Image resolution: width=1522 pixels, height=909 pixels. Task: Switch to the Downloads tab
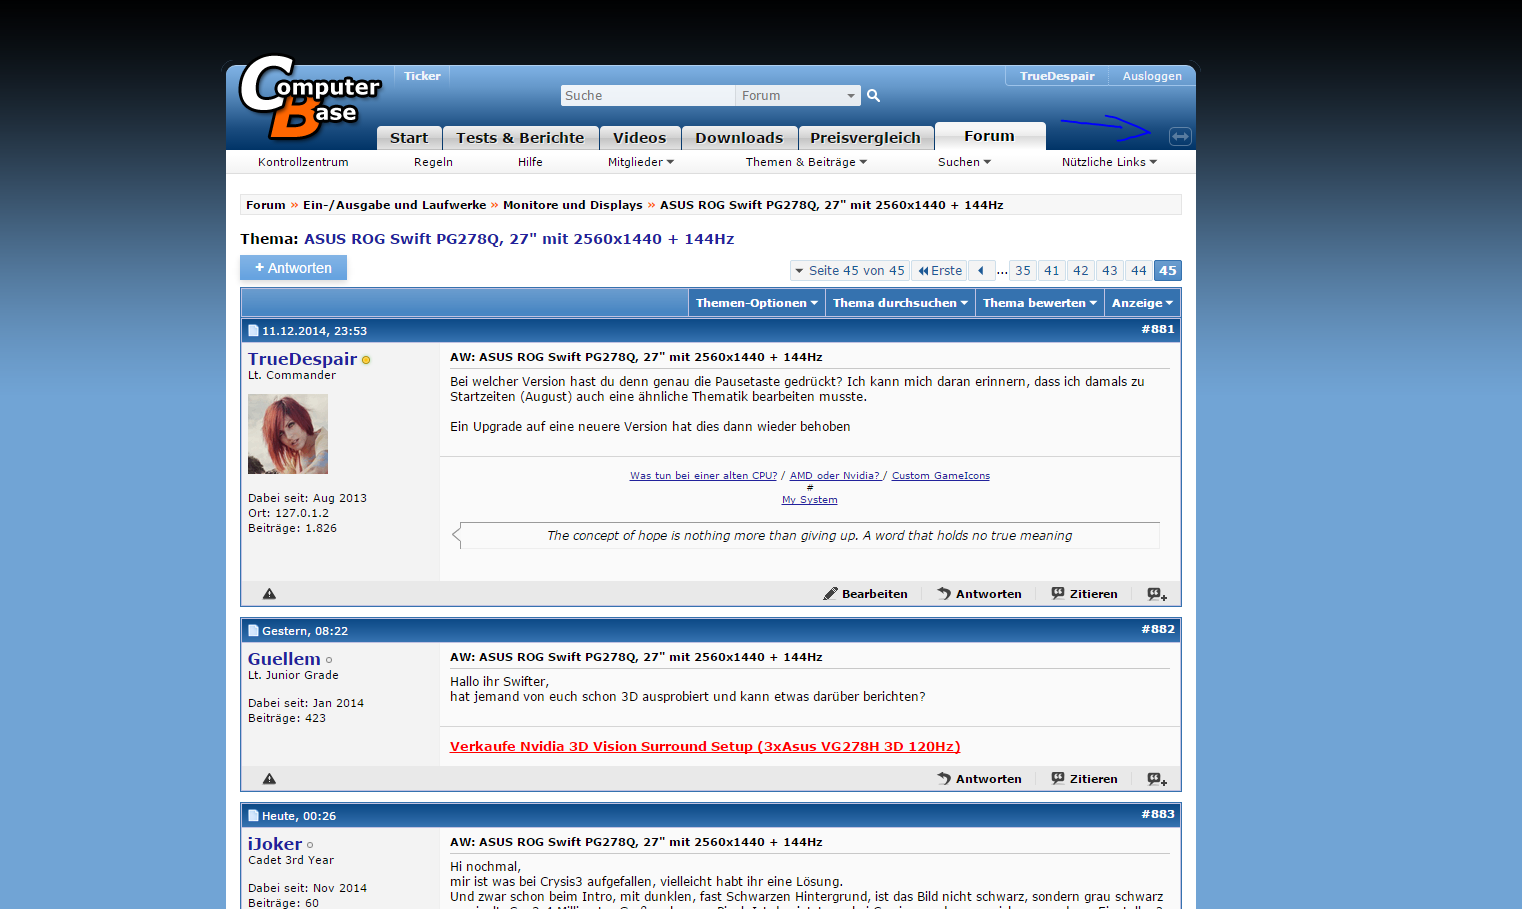tap(739, 138)
